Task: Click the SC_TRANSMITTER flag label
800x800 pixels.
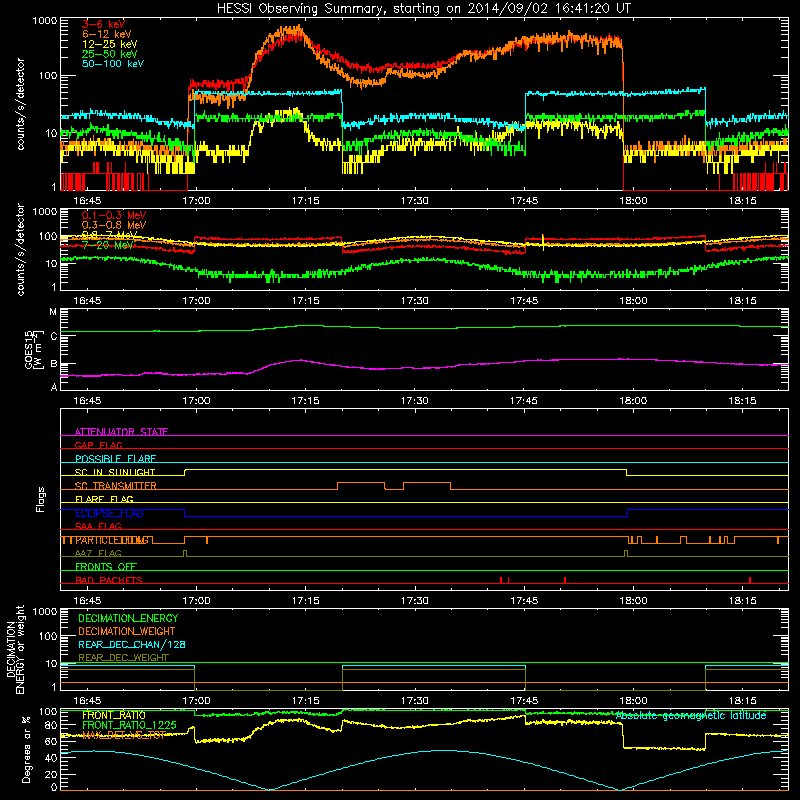Action: tap(115, 486)
